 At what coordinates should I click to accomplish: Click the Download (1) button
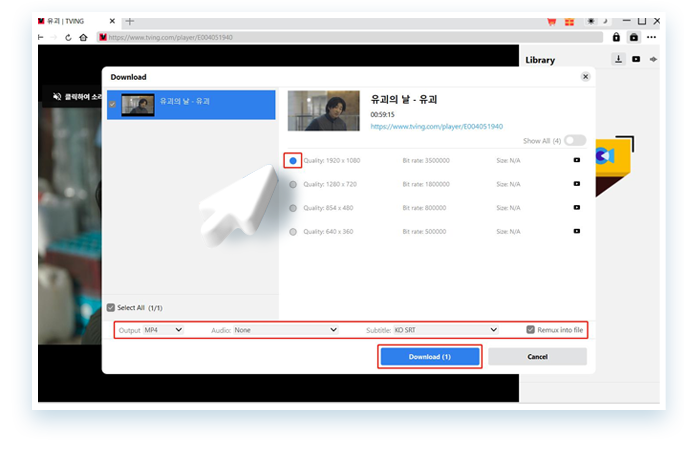point(430,356)
